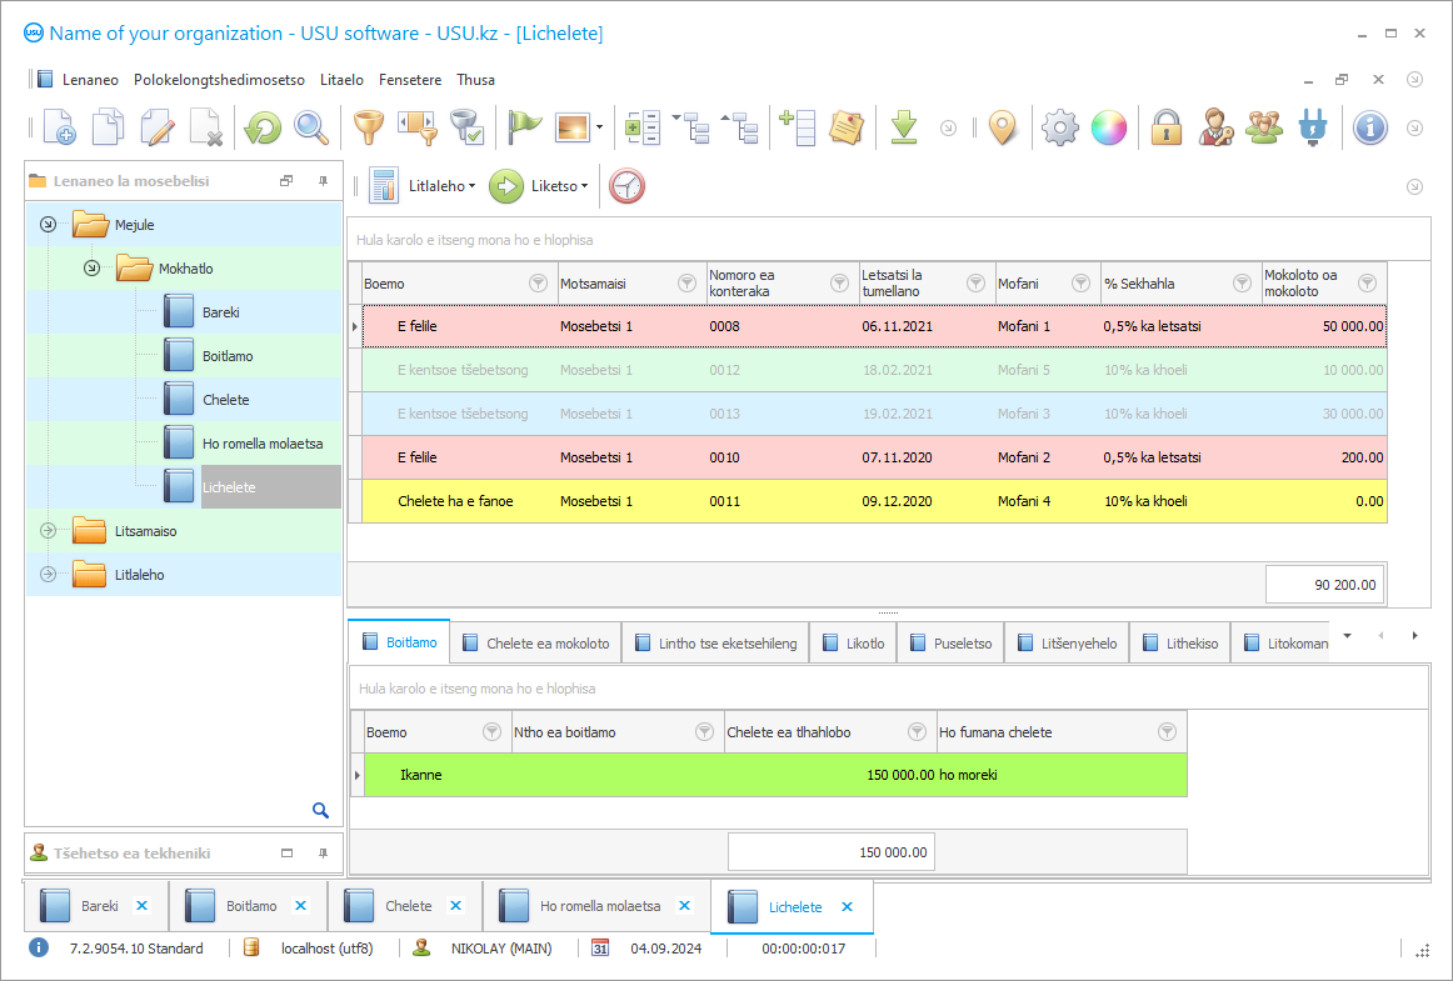The height and width of the screenshot is (981, 1453).
Task: Click the funnel filter icon
Action: coord(368,128)
